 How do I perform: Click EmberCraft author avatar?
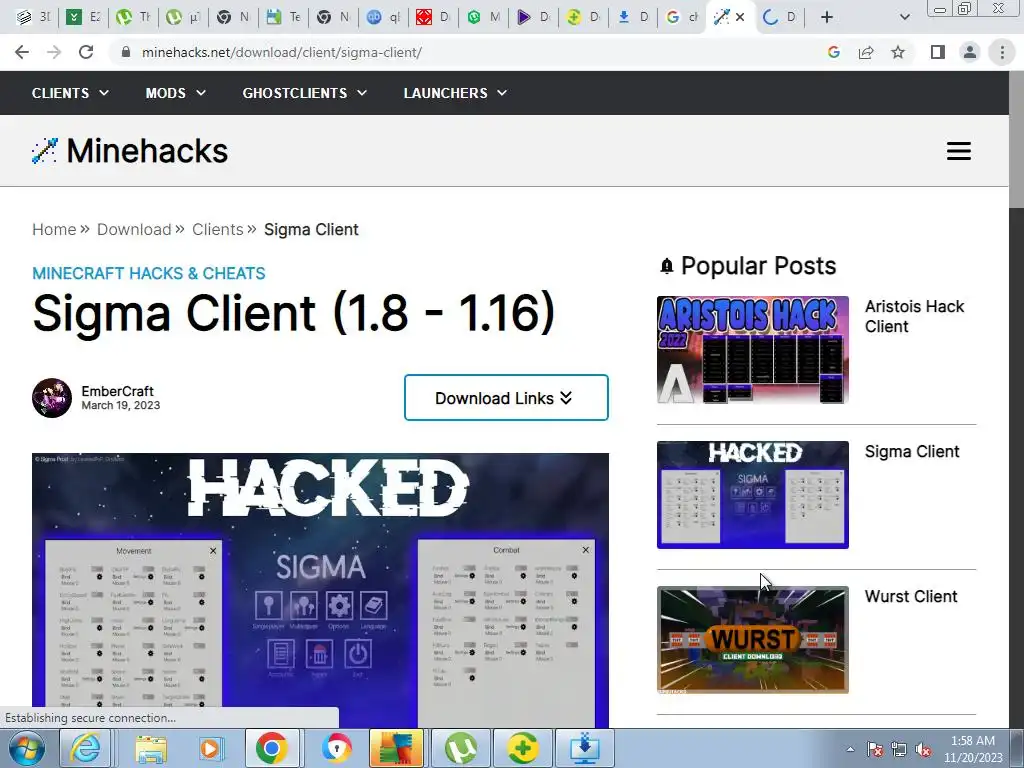(52, 398)
